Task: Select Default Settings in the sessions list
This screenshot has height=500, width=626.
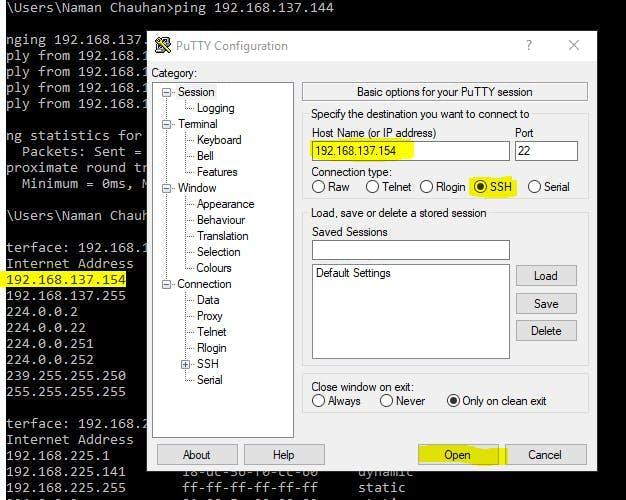Action: (x=353, y=273)
